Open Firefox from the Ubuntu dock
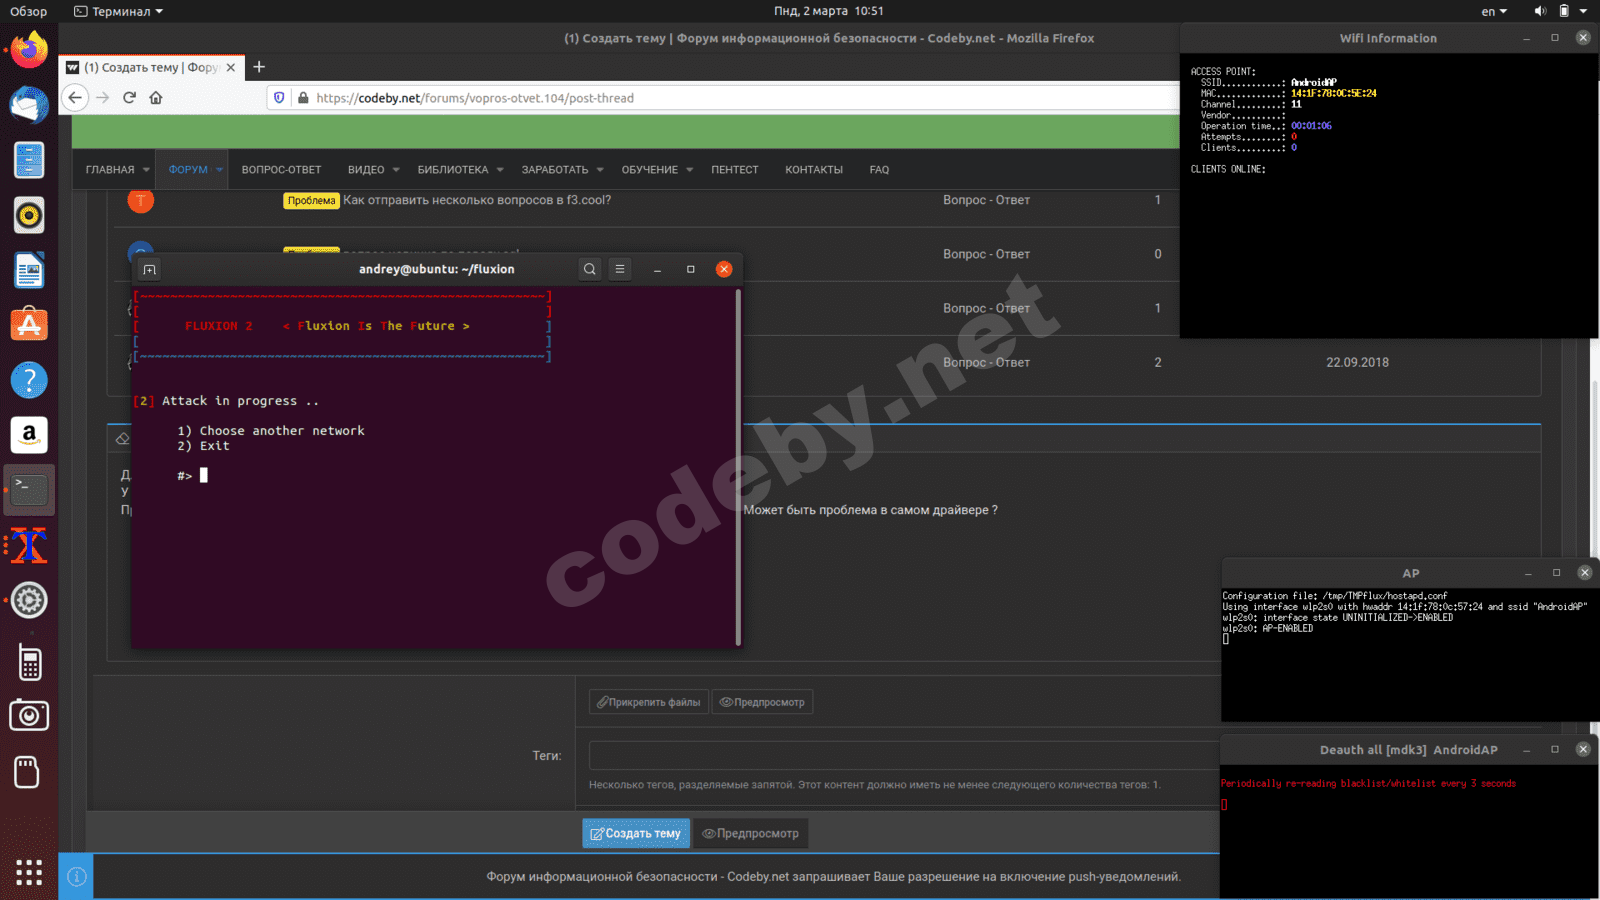The image size is (1600, 900). [x=29, y=50]
